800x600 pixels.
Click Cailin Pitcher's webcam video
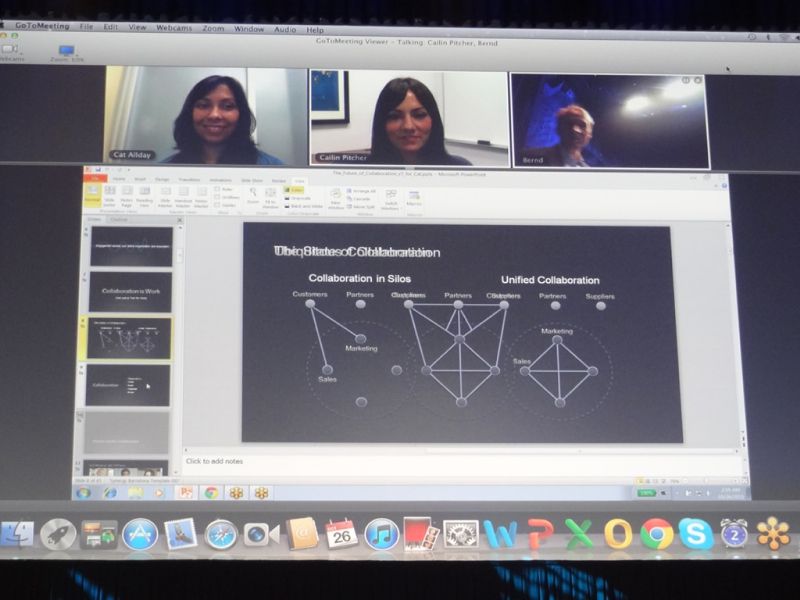click(409, 118)
